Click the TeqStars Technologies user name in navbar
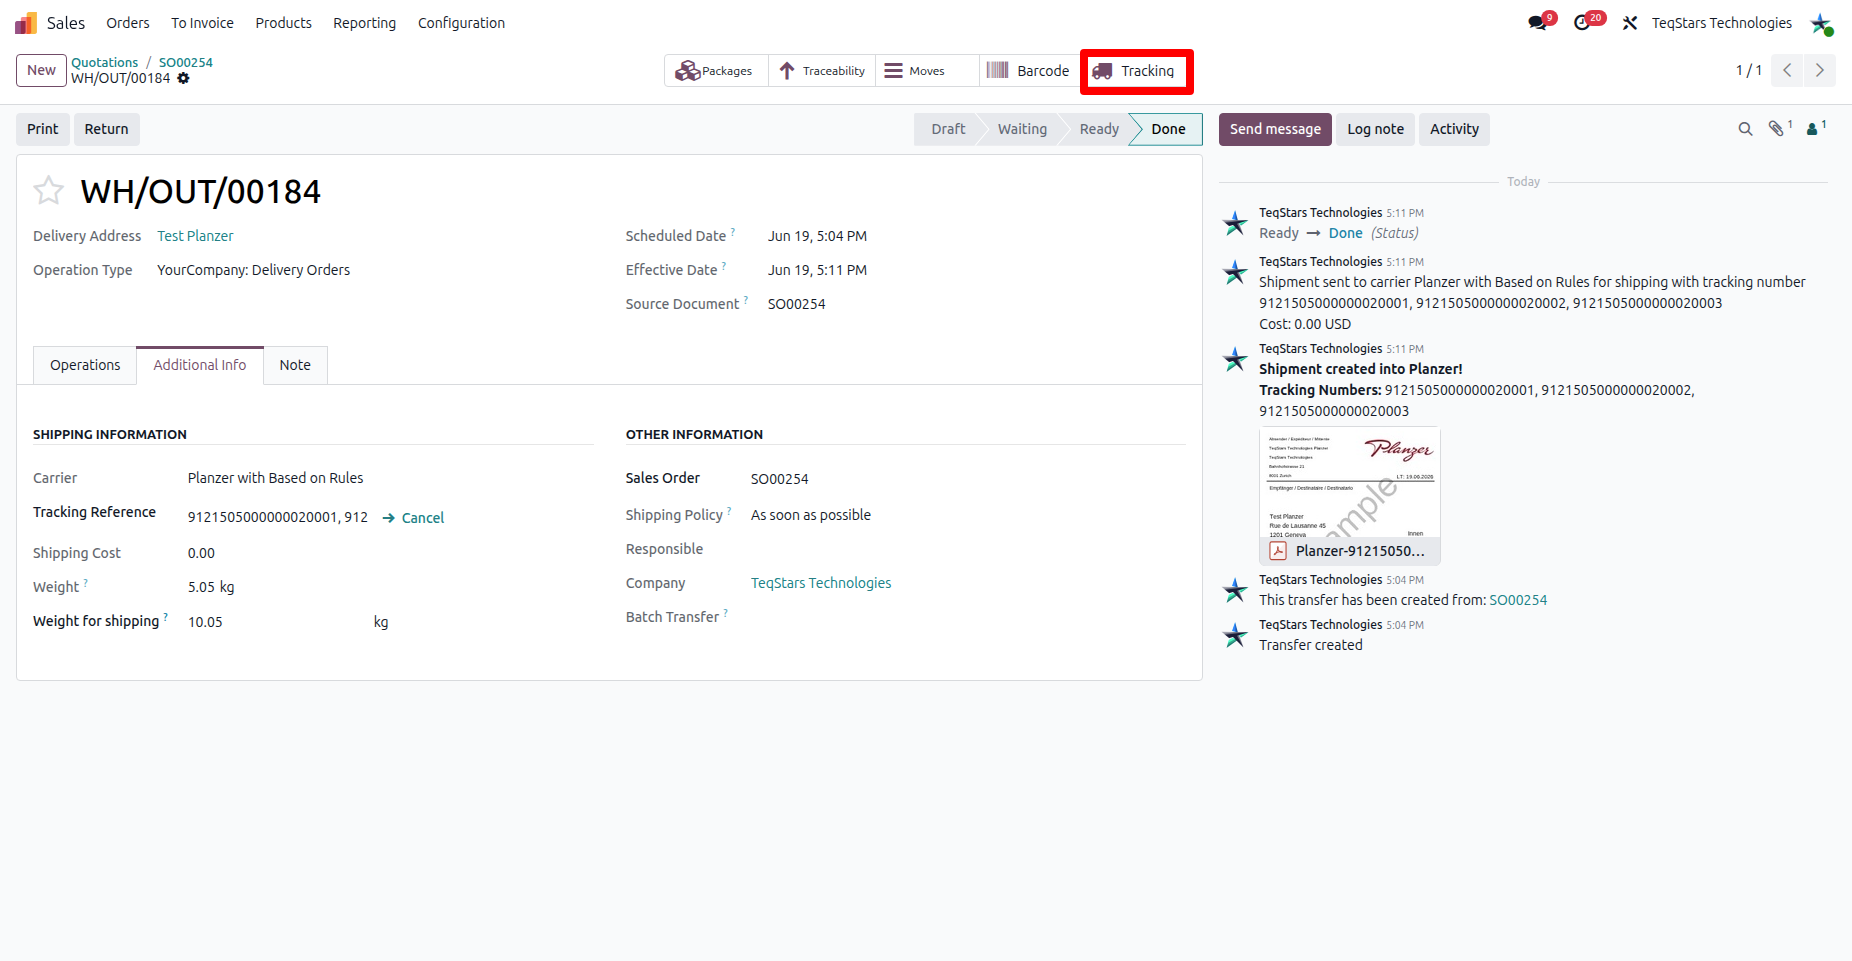 1721,23
